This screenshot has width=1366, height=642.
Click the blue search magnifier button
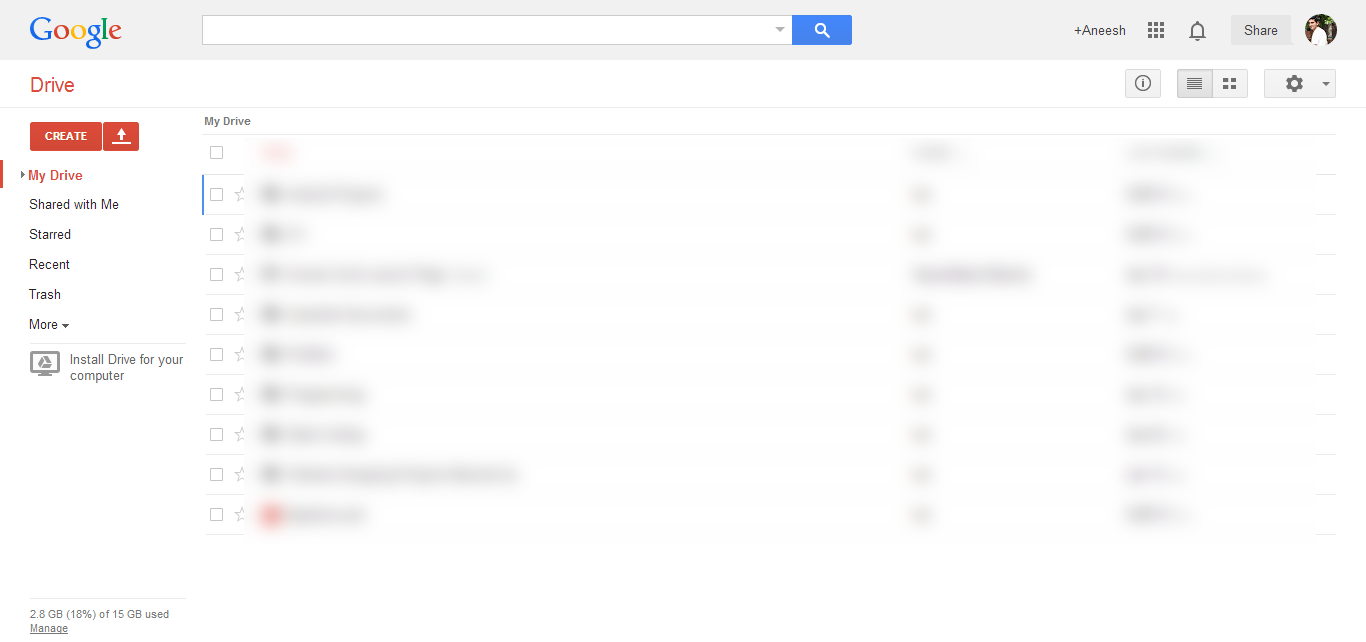tap(822, 30)
